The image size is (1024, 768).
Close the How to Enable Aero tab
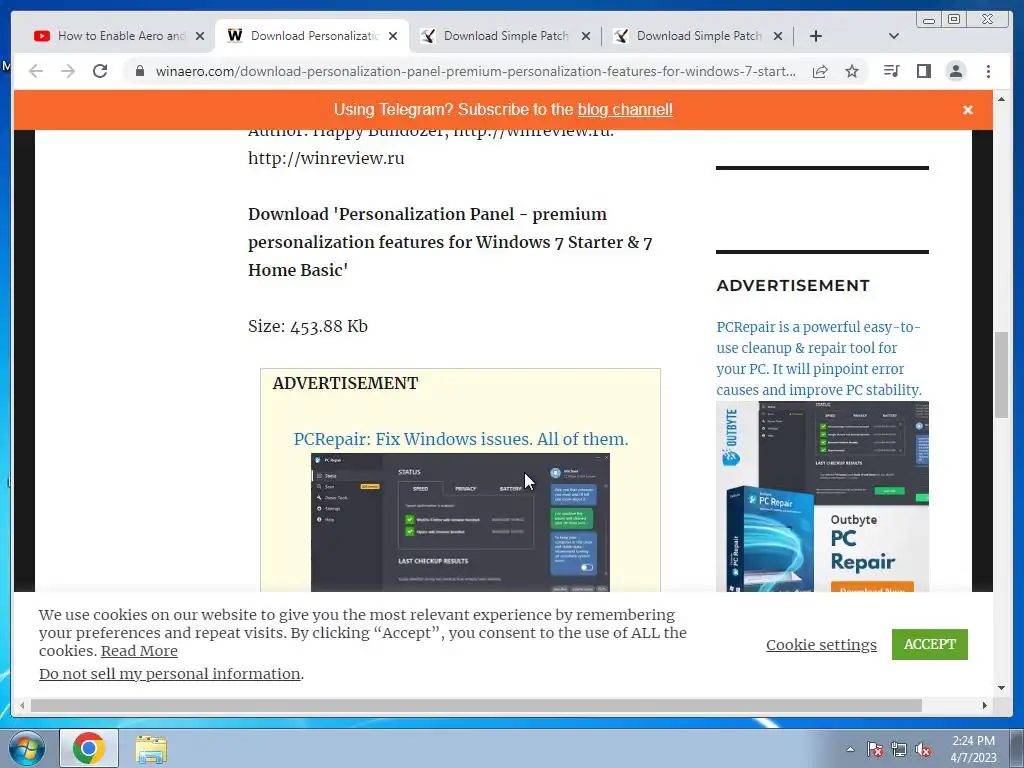(200, 36)
